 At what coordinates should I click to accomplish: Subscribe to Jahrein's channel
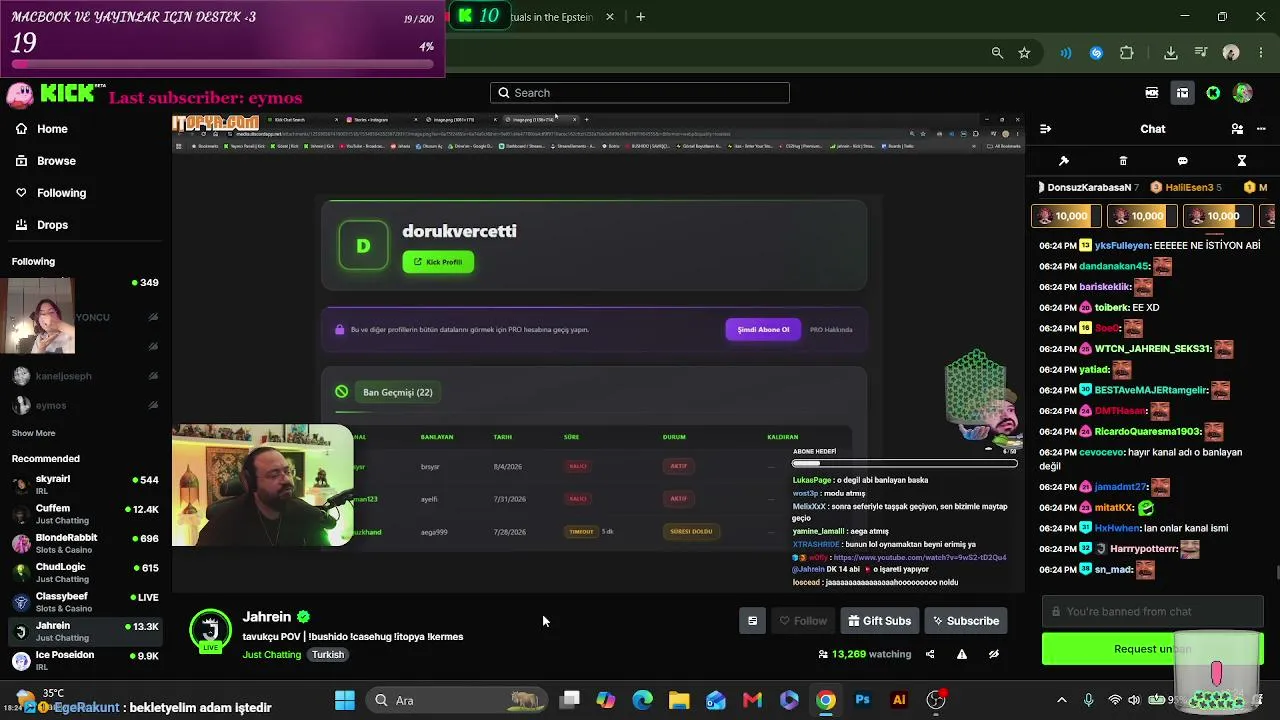click(966, 621)
